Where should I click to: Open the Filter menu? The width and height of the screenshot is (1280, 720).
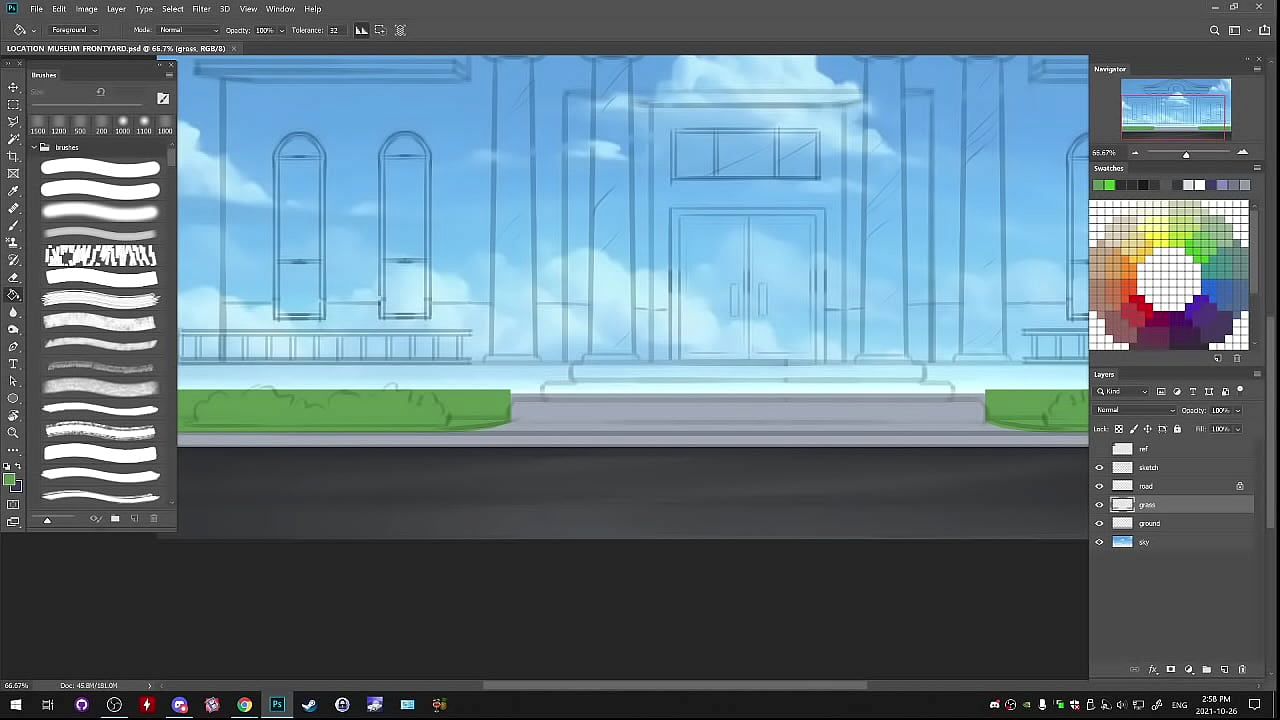tap(201, 9)
